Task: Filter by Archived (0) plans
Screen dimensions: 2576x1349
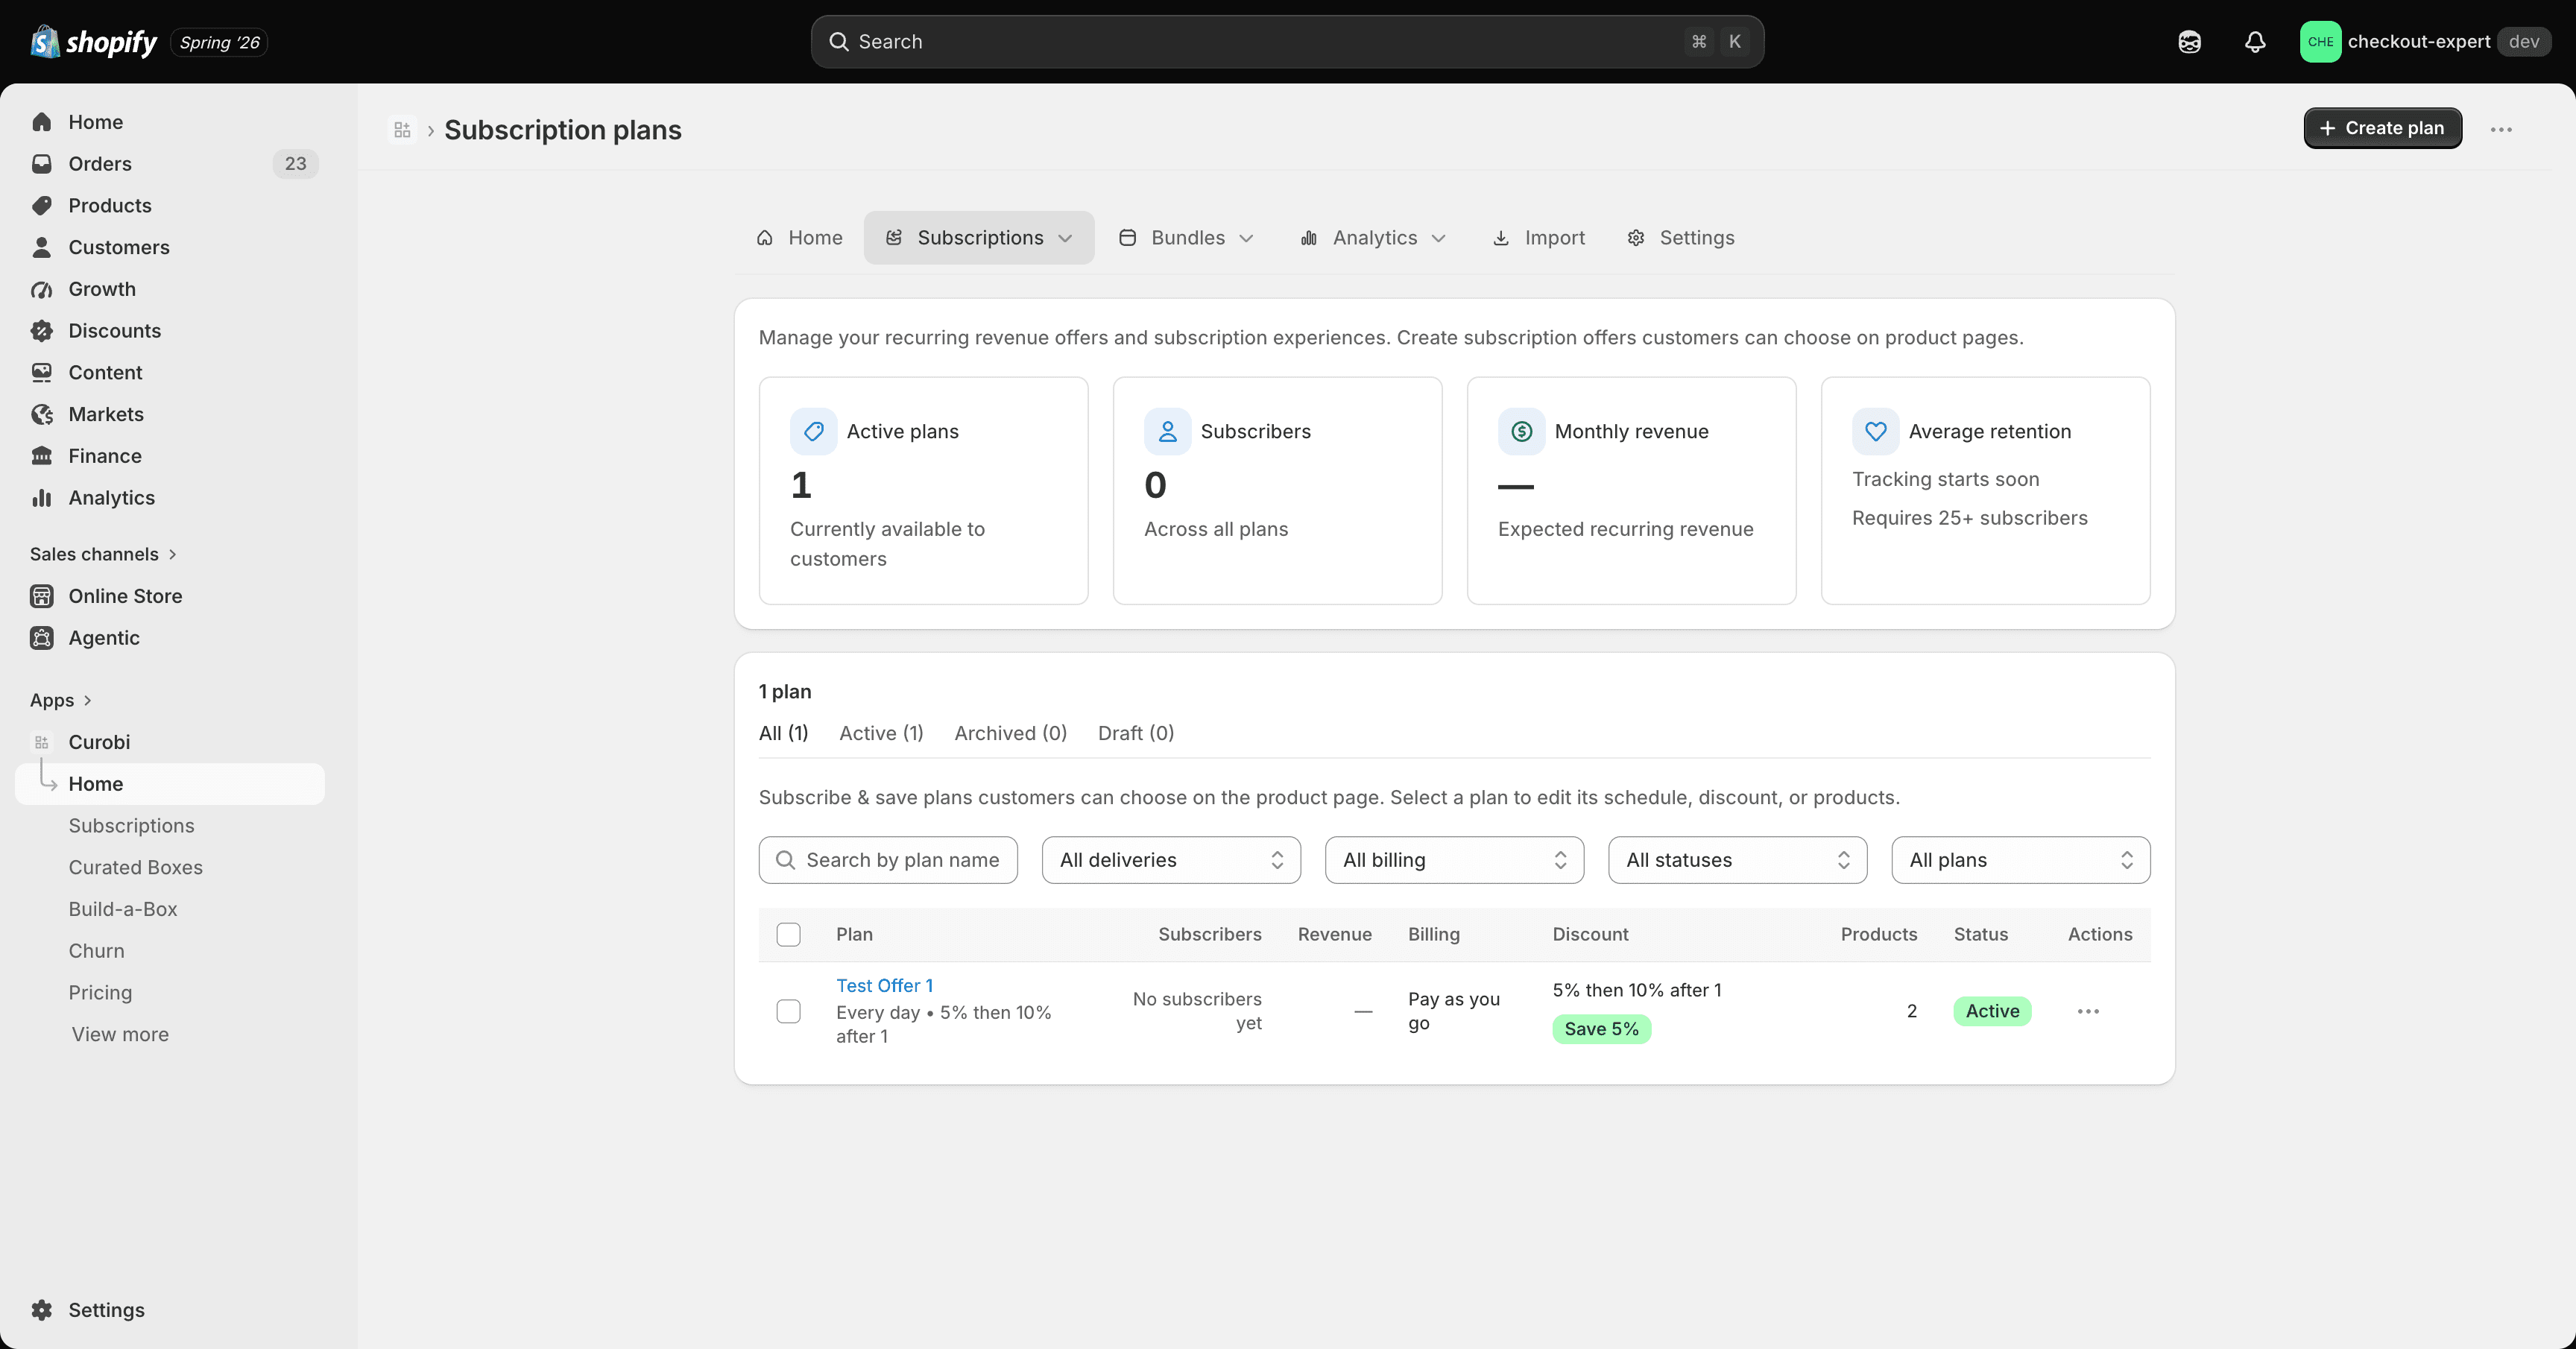Action: [1010, 733]
